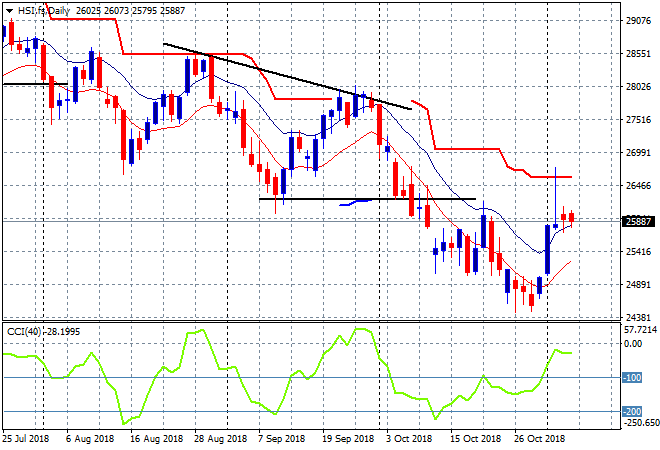Click the 15 Oct 2018 date label

click(476, 439)
